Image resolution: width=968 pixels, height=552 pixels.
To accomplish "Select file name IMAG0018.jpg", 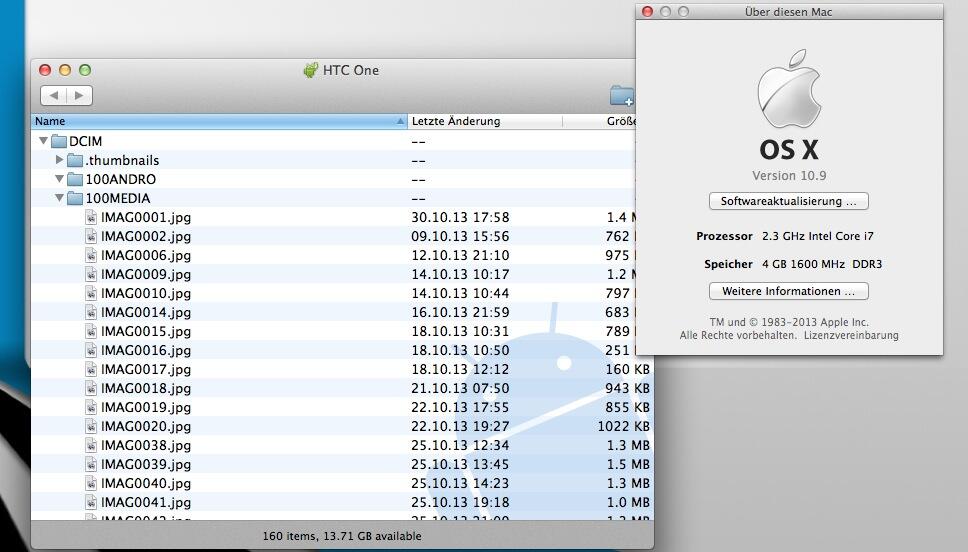I will tap(146, 388).
